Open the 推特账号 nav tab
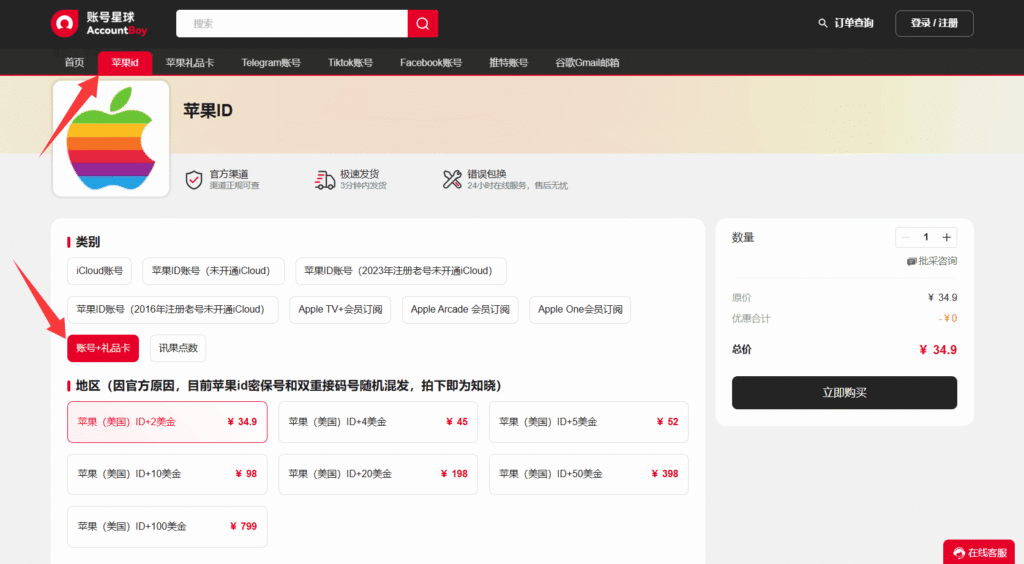 509,63
